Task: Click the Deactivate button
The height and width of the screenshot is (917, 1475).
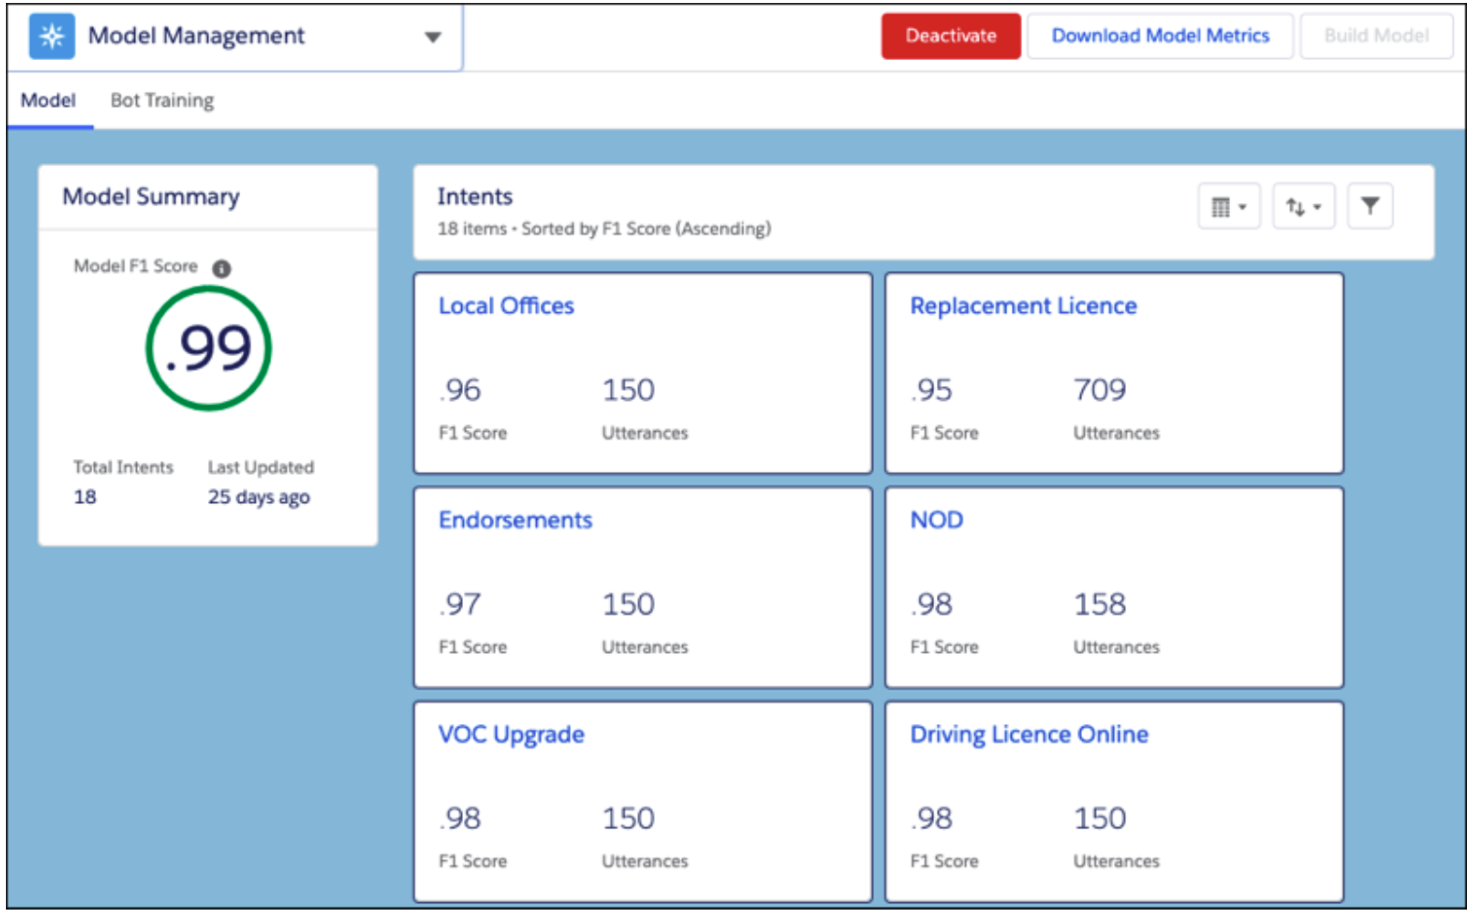Action: [x=950, y=36]
